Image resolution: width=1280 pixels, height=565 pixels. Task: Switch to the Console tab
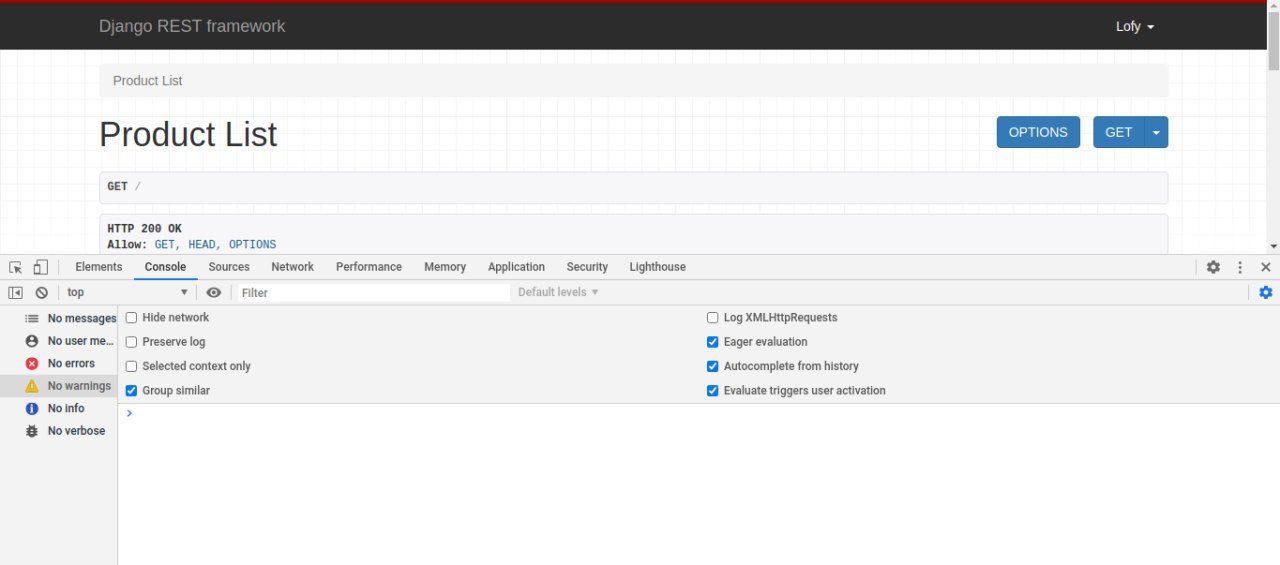[165, 267]
